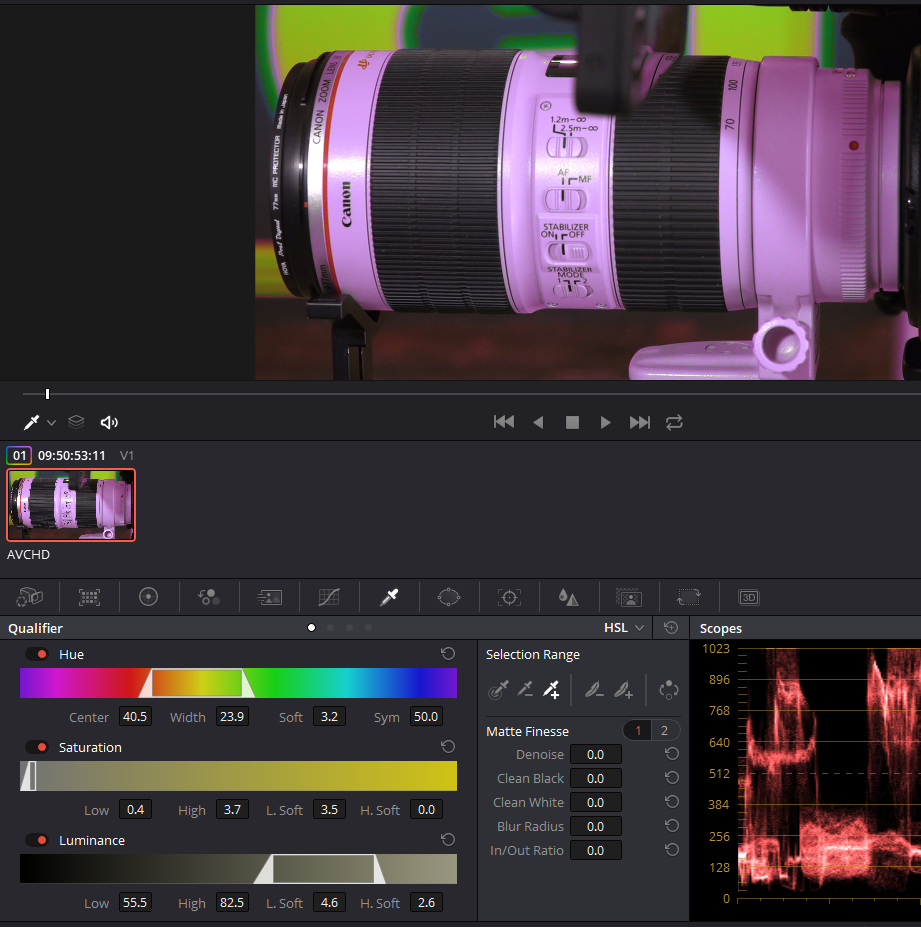This screenshot has width=921, height=927.
Task: Select the AVCHD clip thumbnail
Action: pyautogui.click(x=71, y=505)
